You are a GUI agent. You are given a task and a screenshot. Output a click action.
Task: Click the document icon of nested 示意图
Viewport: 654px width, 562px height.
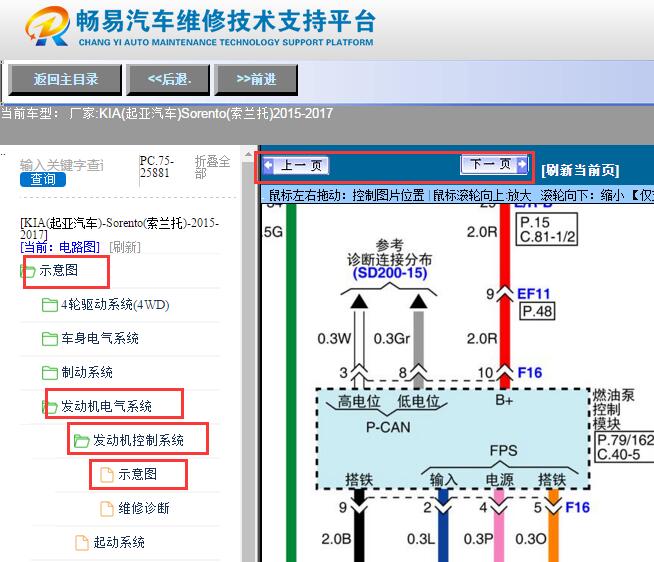pos(107,474)
